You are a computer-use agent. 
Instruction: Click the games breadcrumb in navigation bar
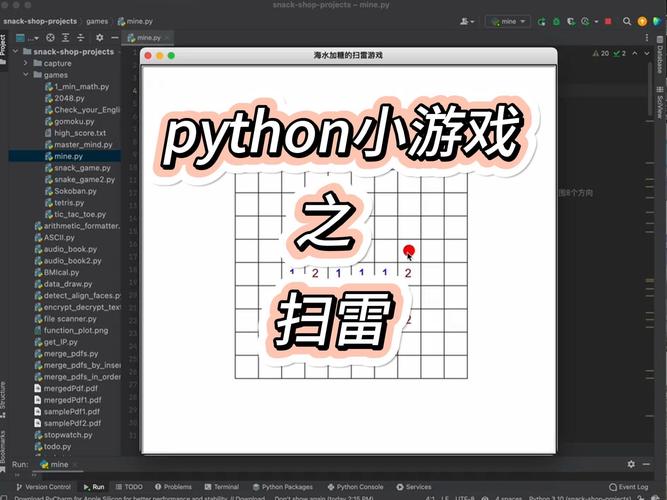click(x=97, y=21)
